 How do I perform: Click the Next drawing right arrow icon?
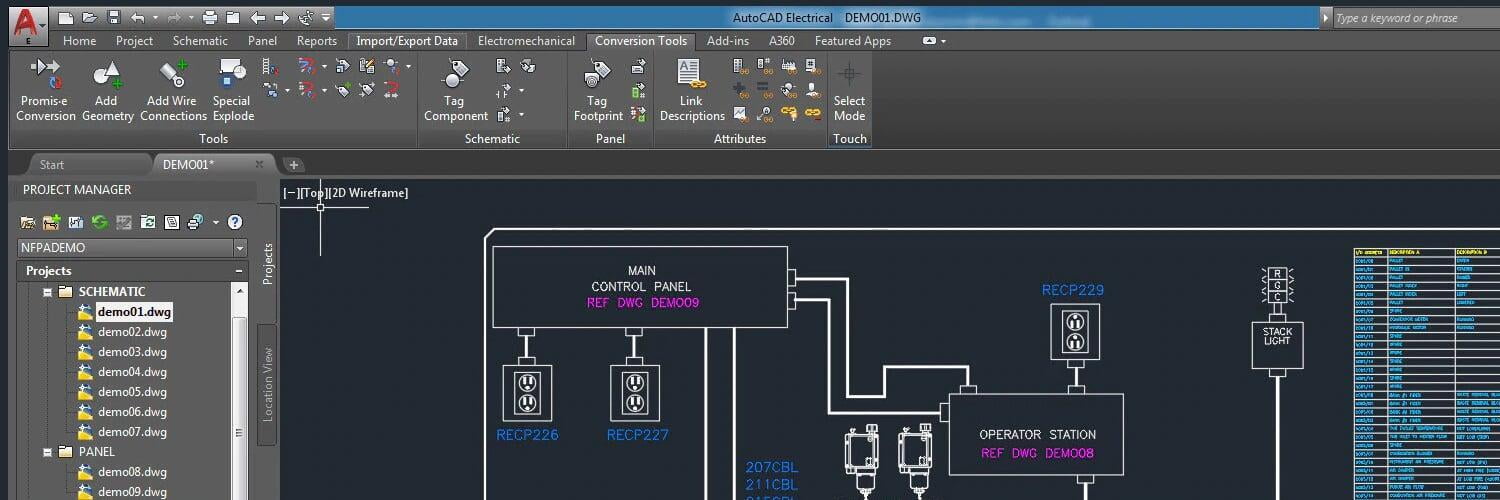pyautogui.click(x=283, y=18)
